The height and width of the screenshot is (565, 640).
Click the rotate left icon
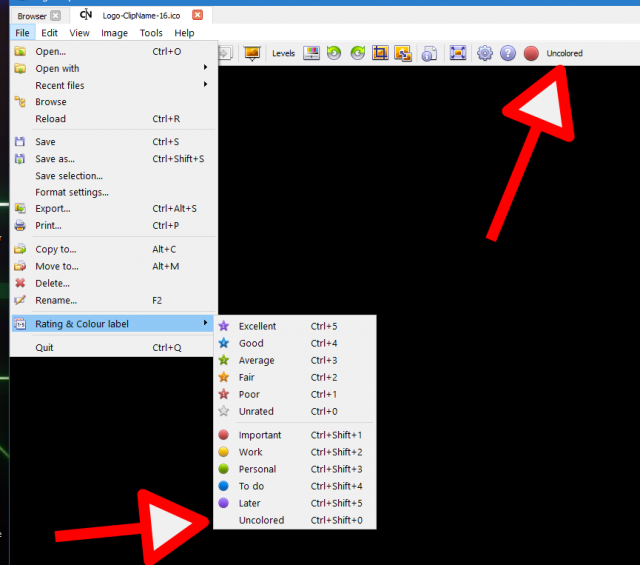pos(334,53)
